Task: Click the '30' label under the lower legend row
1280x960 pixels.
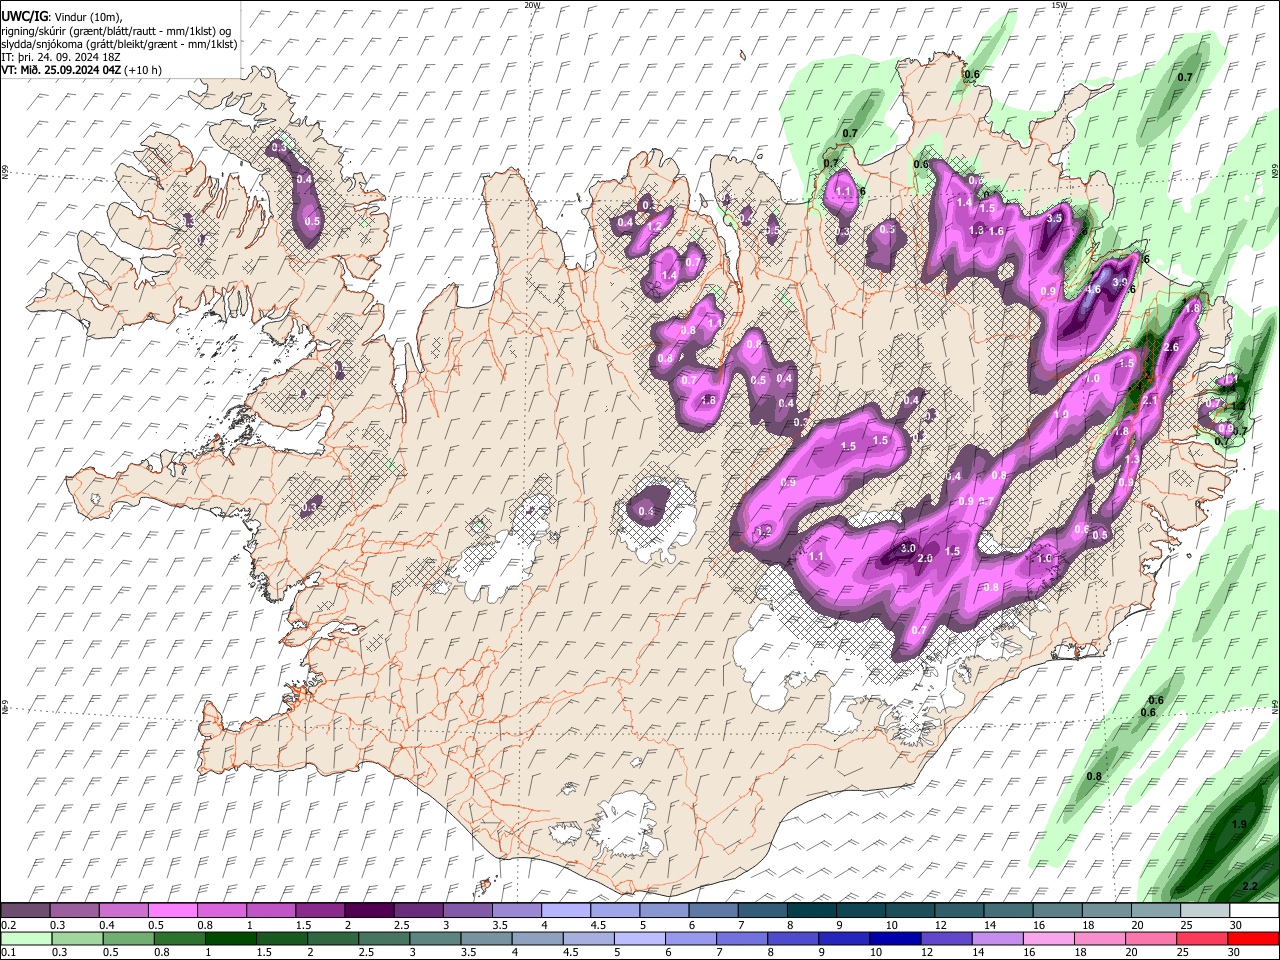Action: tap(1236, 952)
